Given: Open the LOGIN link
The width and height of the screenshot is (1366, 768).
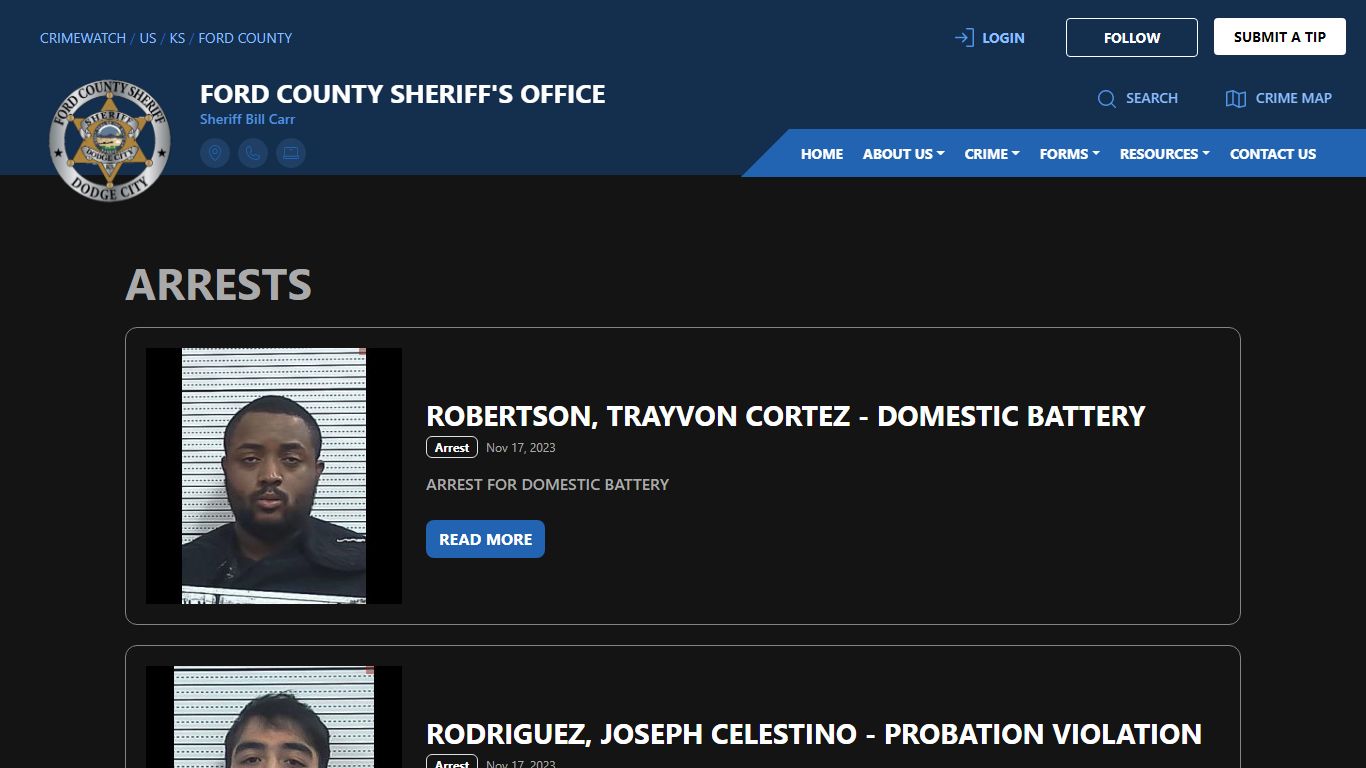Looking at the screenshot, I should 1003,38.
